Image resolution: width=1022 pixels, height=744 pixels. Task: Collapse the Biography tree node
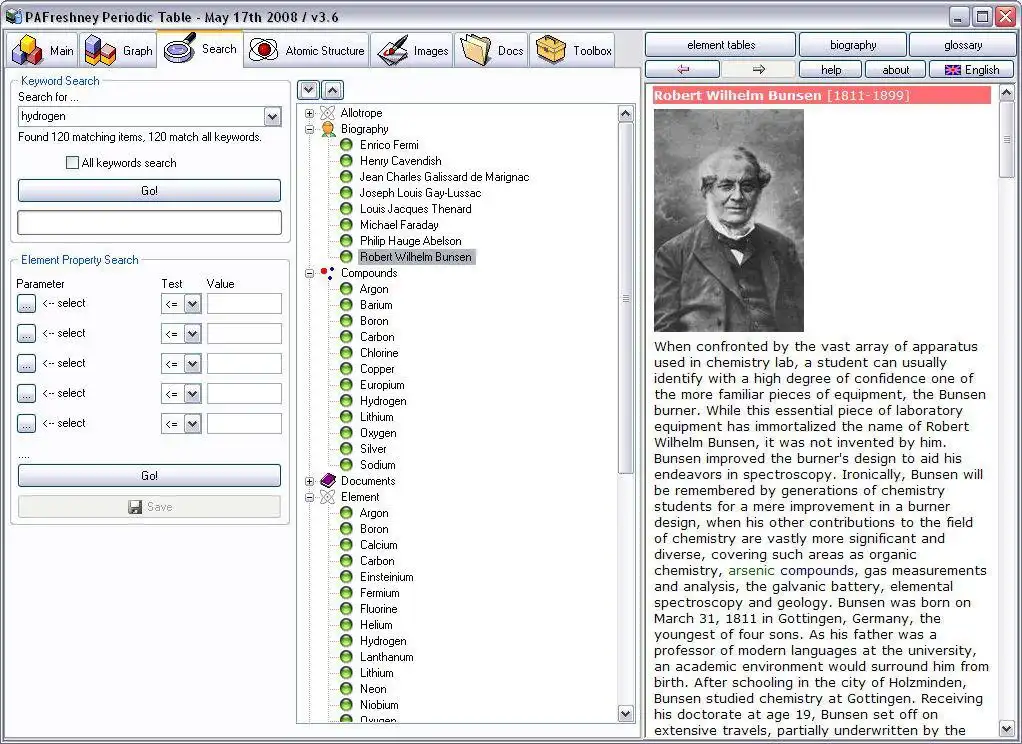point(310,129)
